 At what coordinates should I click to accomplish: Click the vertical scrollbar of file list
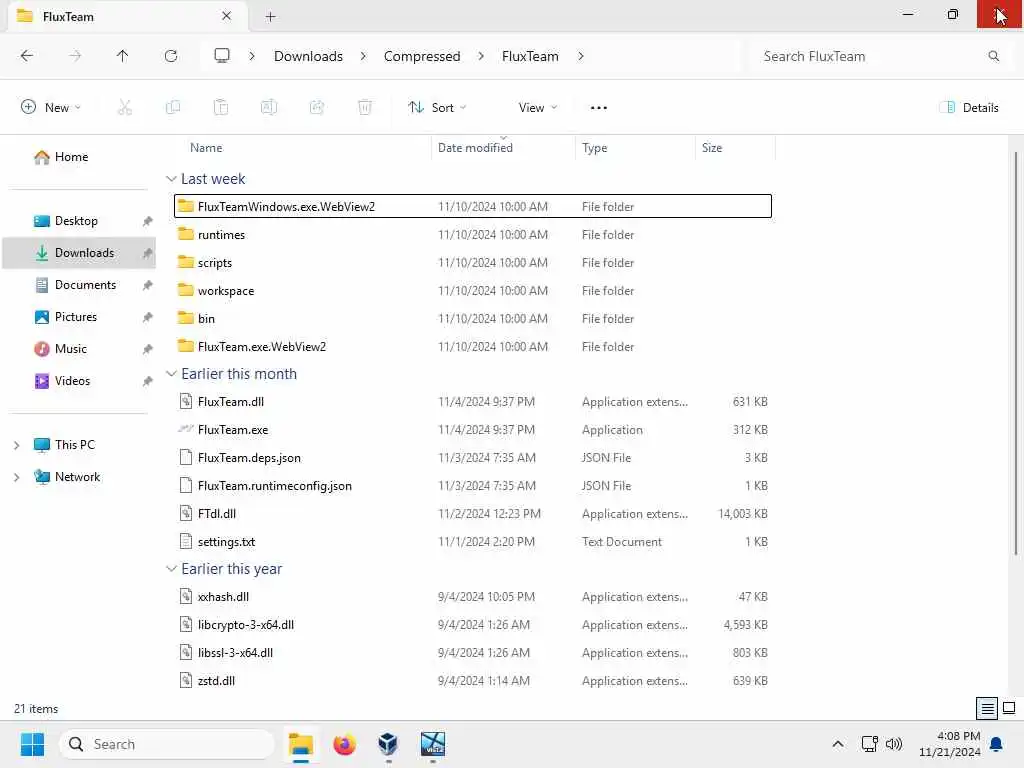[1016, 353]
